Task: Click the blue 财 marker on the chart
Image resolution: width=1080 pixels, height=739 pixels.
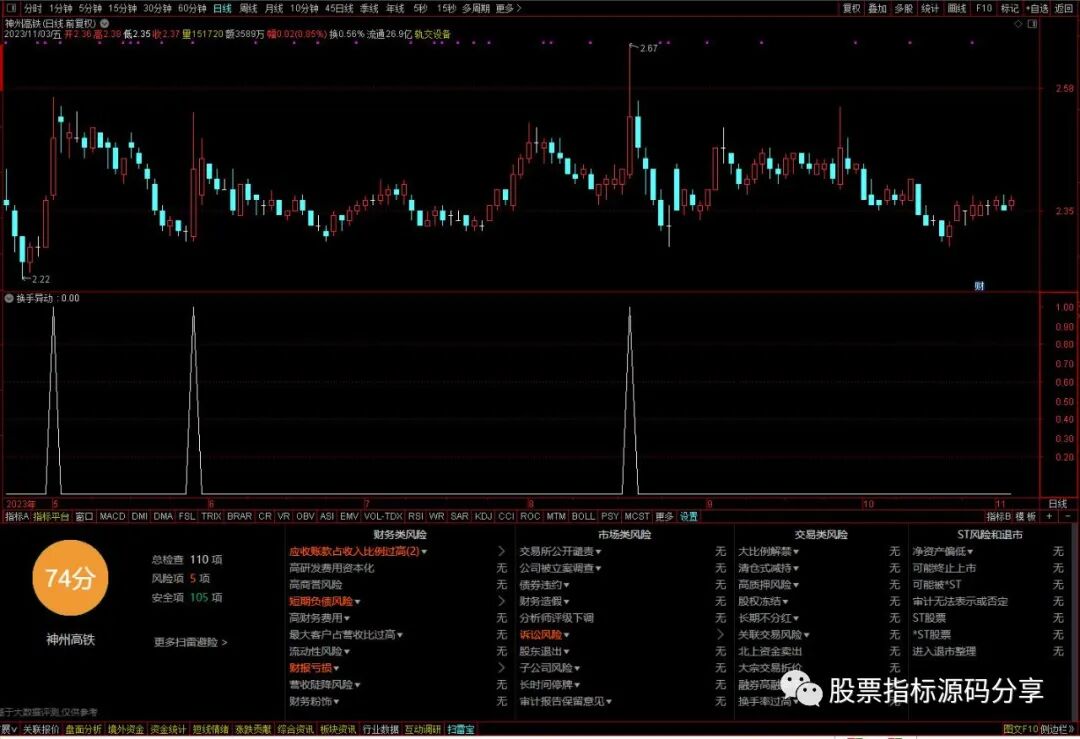Action: pyautogui.click(x=979, y=286)
